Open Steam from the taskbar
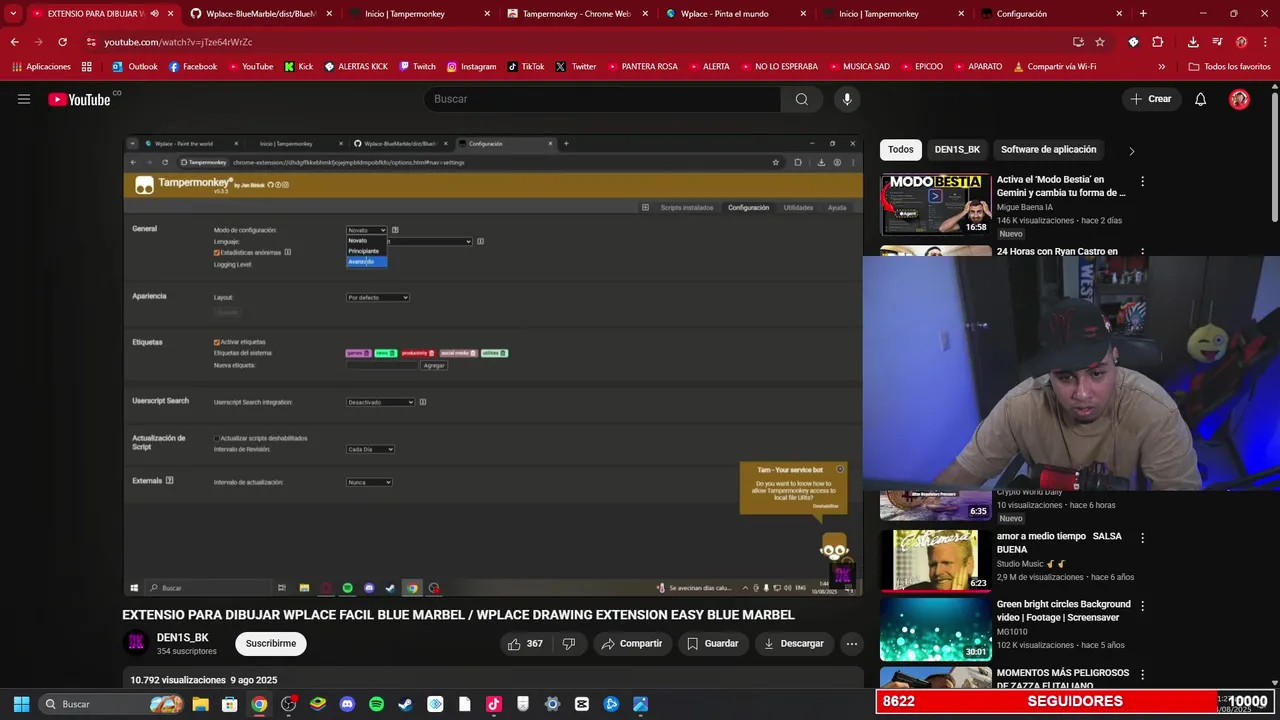The height and width of the screenshot is (720, 1280). coord(405,704)
